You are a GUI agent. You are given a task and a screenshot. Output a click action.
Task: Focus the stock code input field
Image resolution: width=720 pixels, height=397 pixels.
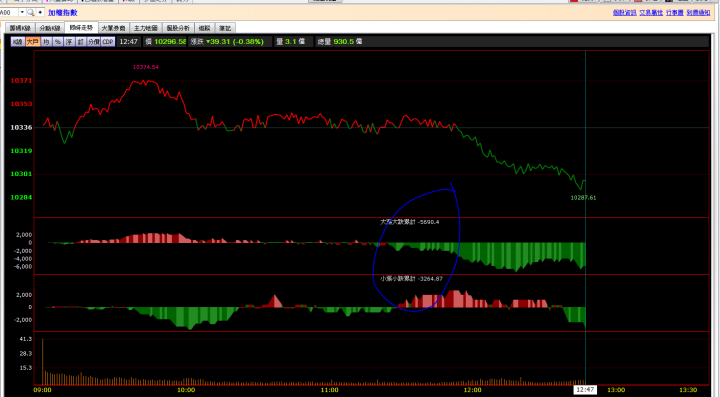pos(9,12)
